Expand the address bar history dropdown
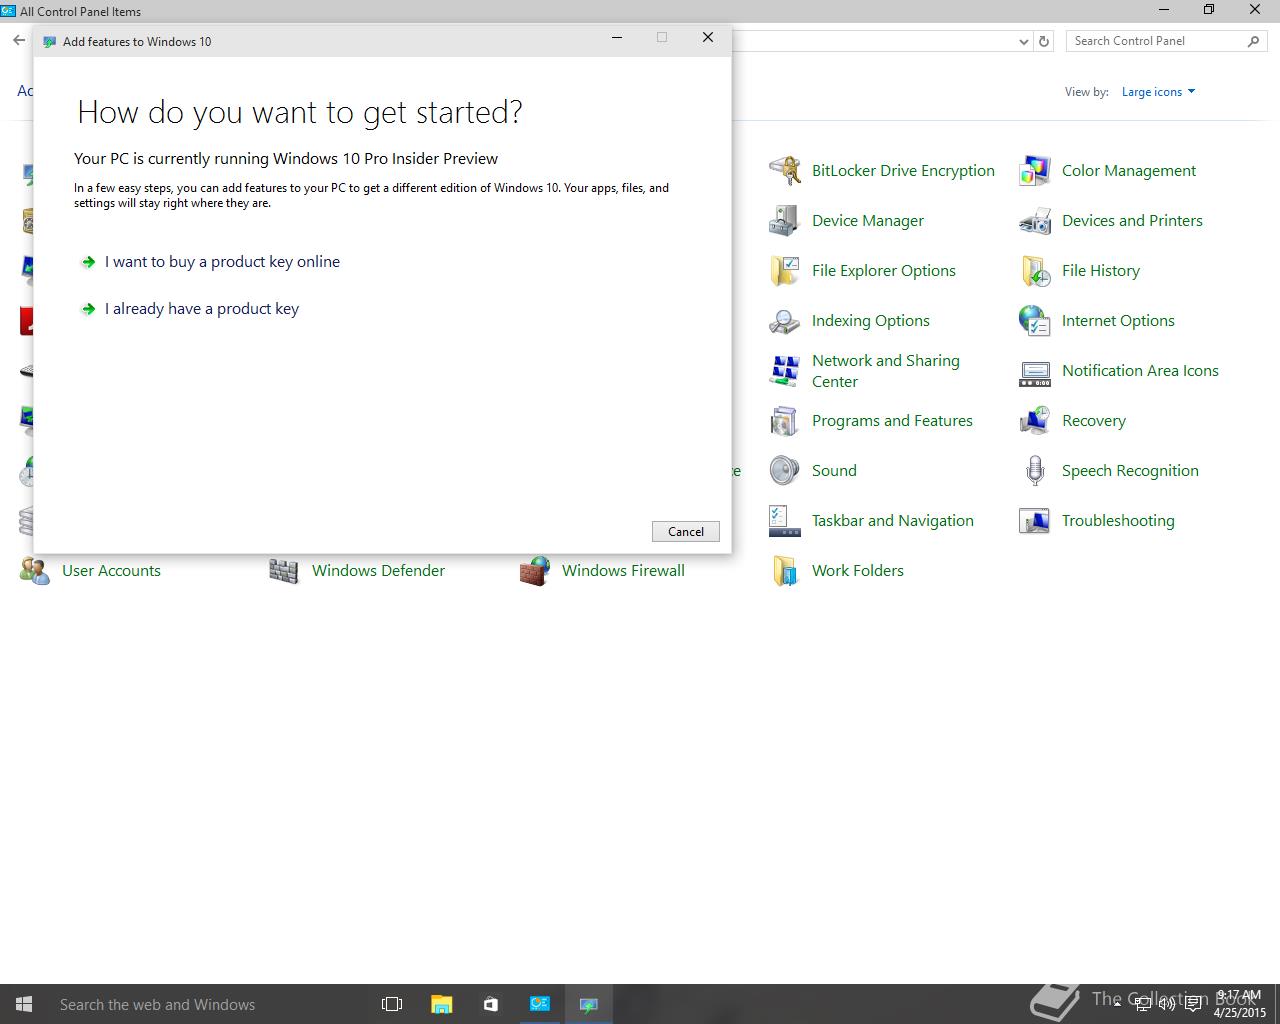The width and height of the screenshot is (1280, 1024). click(1023, 41)
